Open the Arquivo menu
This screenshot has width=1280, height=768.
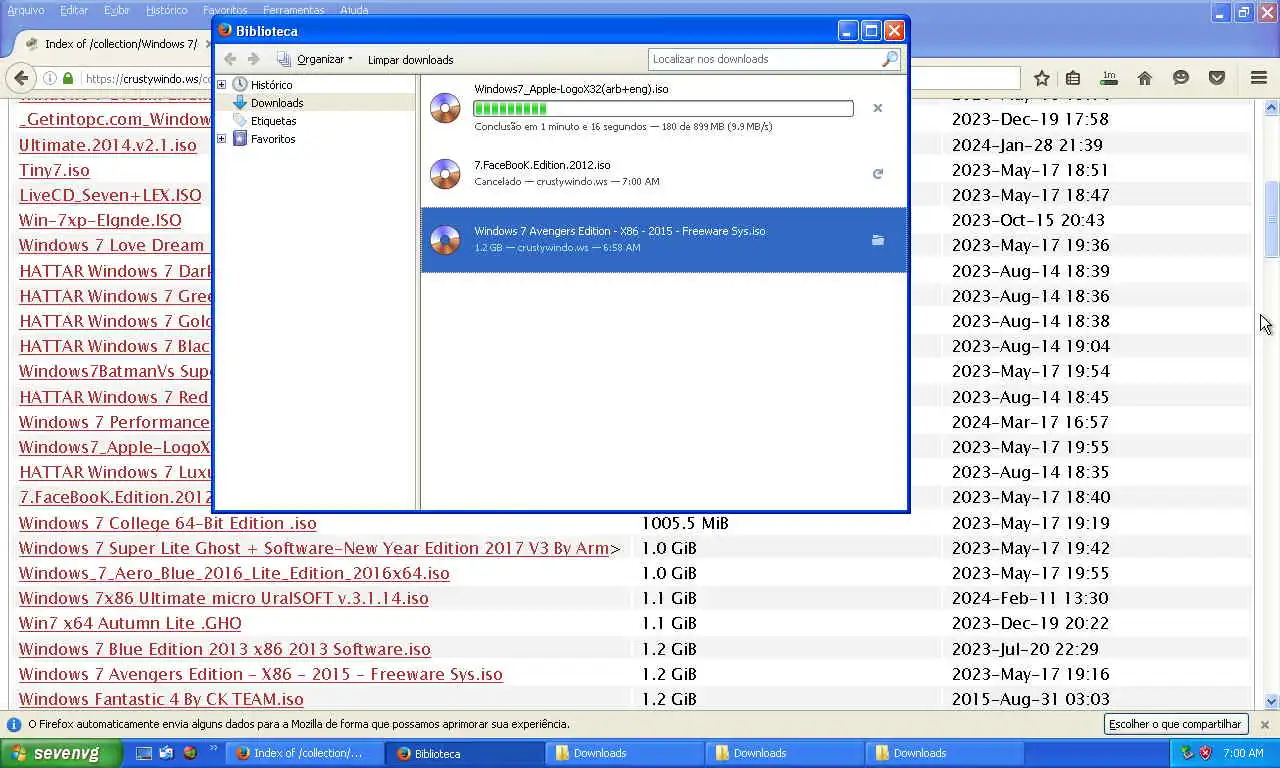[25, 10]
